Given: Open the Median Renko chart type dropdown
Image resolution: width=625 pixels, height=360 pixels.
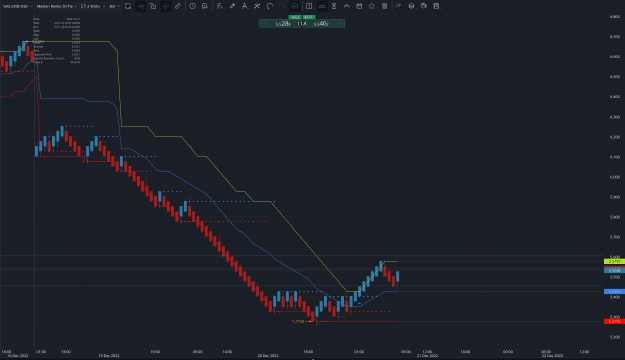Looking at the screenshot, I should click(x=57, y=6).
